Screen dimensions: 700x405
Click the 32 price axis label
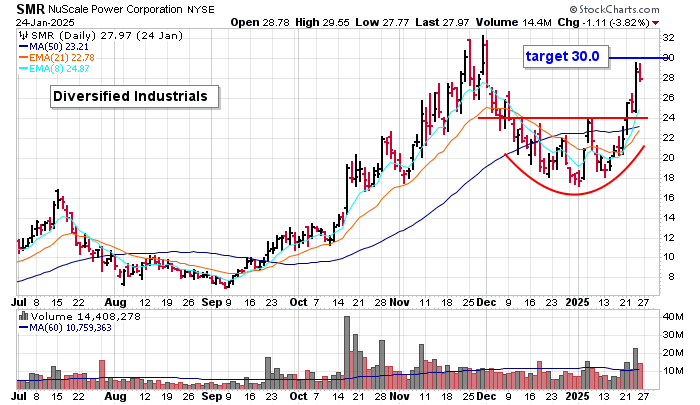[668, 38]
